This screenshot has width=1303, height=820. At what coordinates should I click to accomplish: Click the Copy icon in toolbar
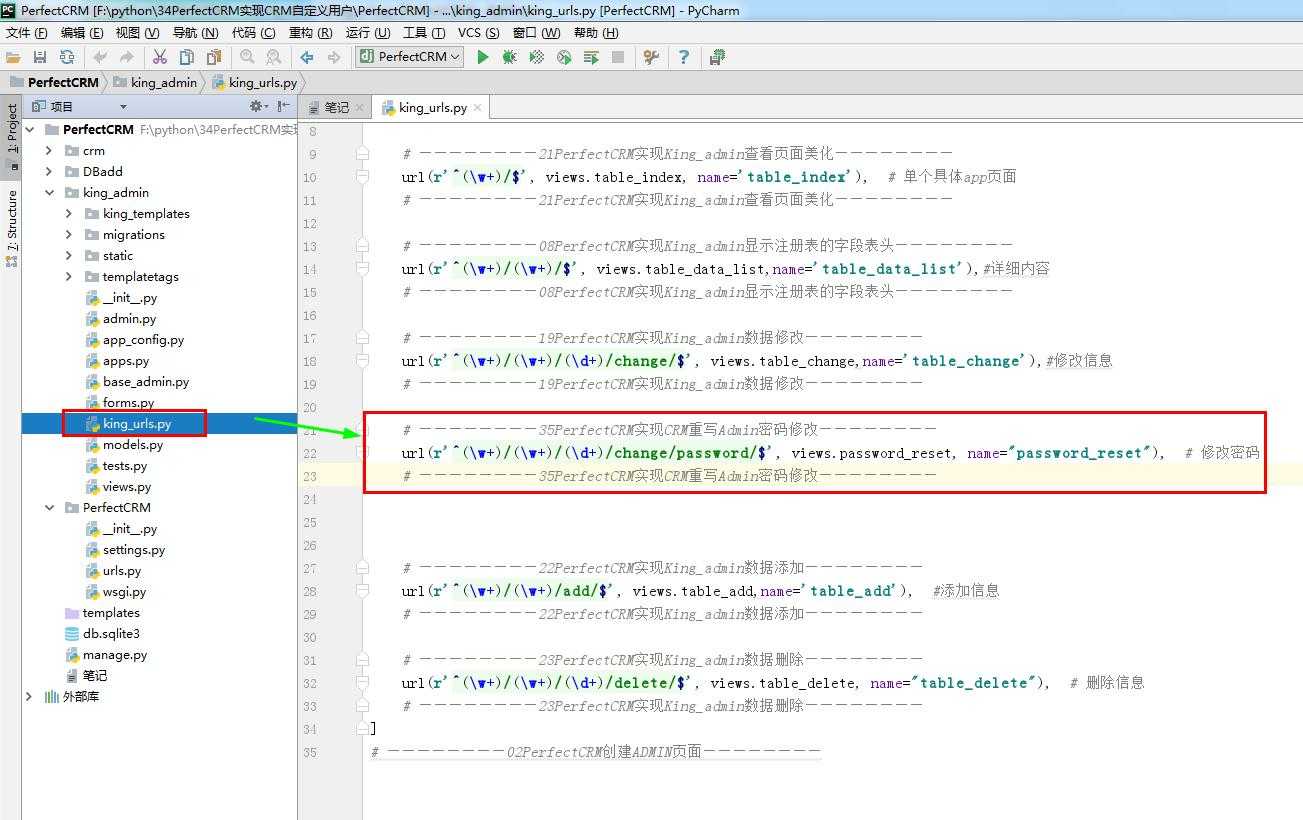click(186, 57)
